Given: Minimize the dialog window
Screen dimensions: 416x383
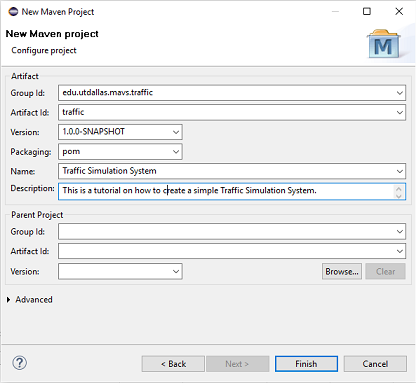Looking at the screenshot, I should pyautogui.click(x=335, y=12).
